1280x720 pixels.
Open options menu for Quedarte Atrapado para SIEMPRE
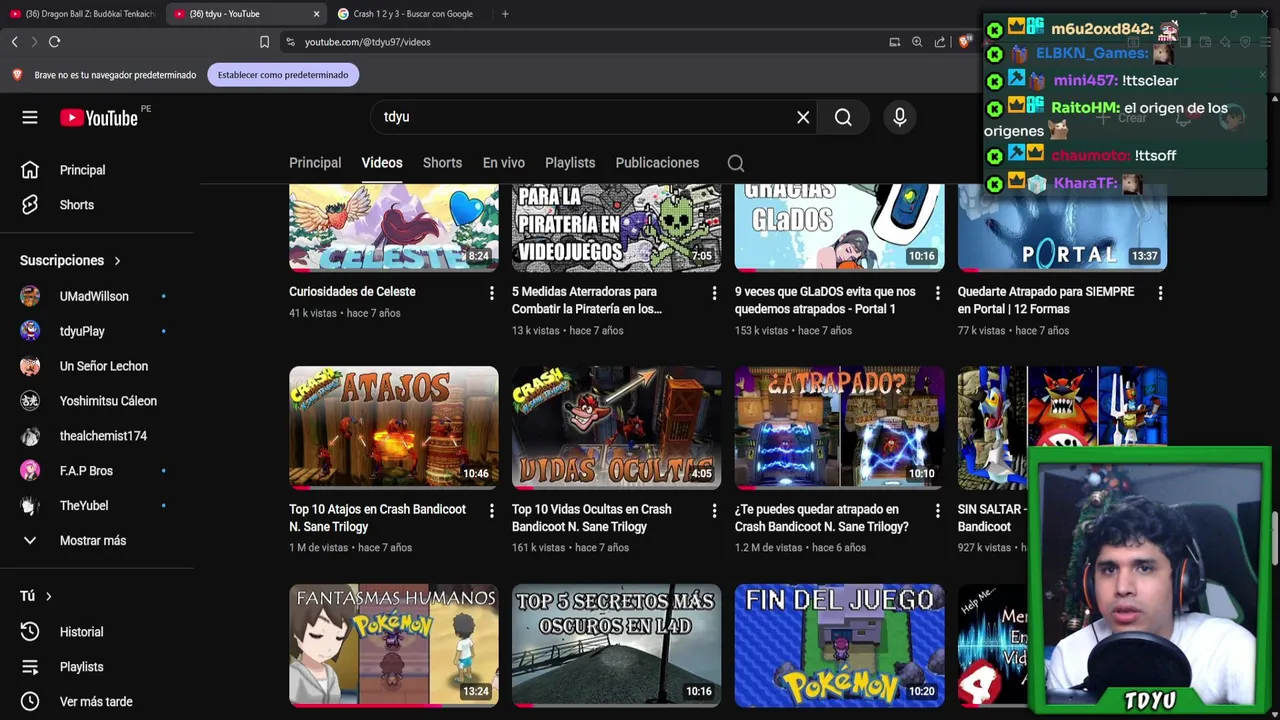[1160, 293]
